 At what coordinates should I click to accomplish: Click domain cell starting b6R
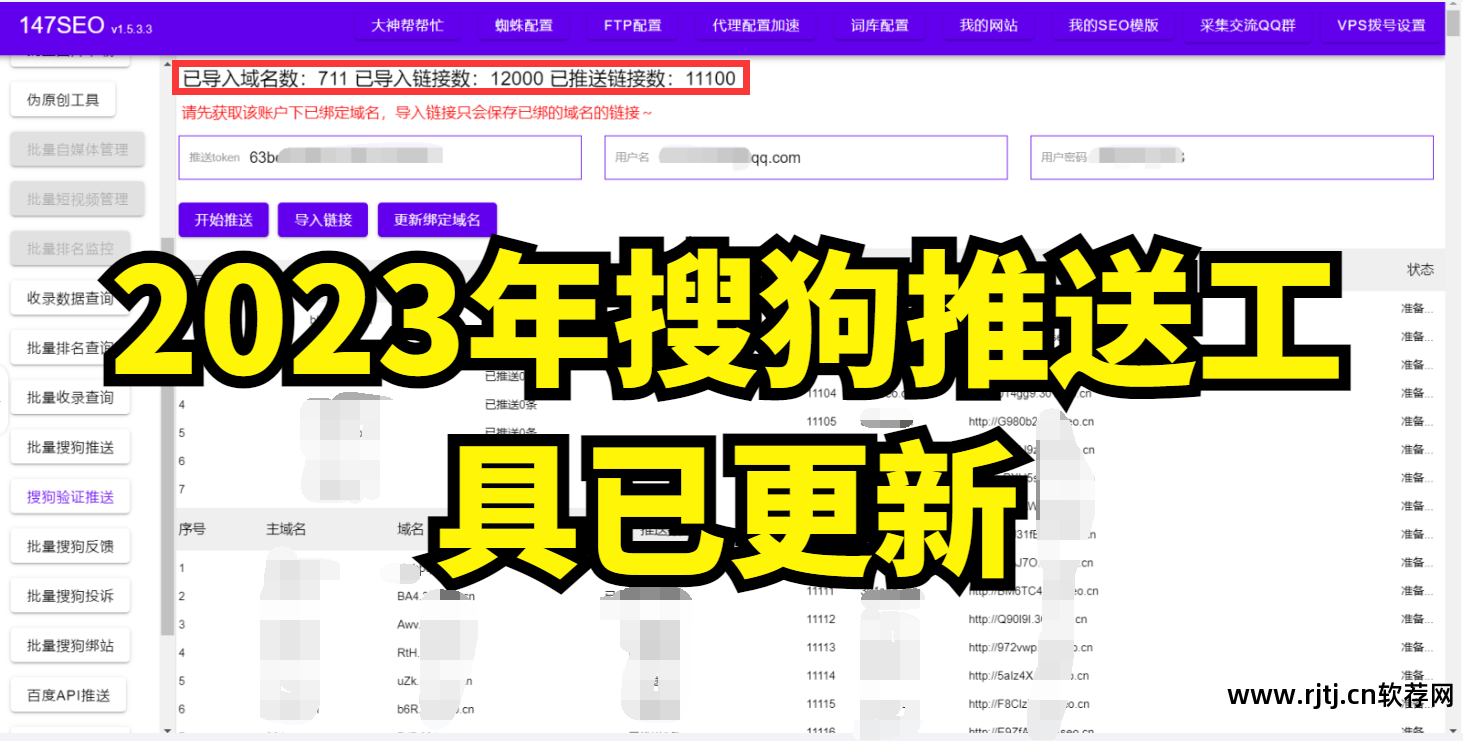click(436, 709)
